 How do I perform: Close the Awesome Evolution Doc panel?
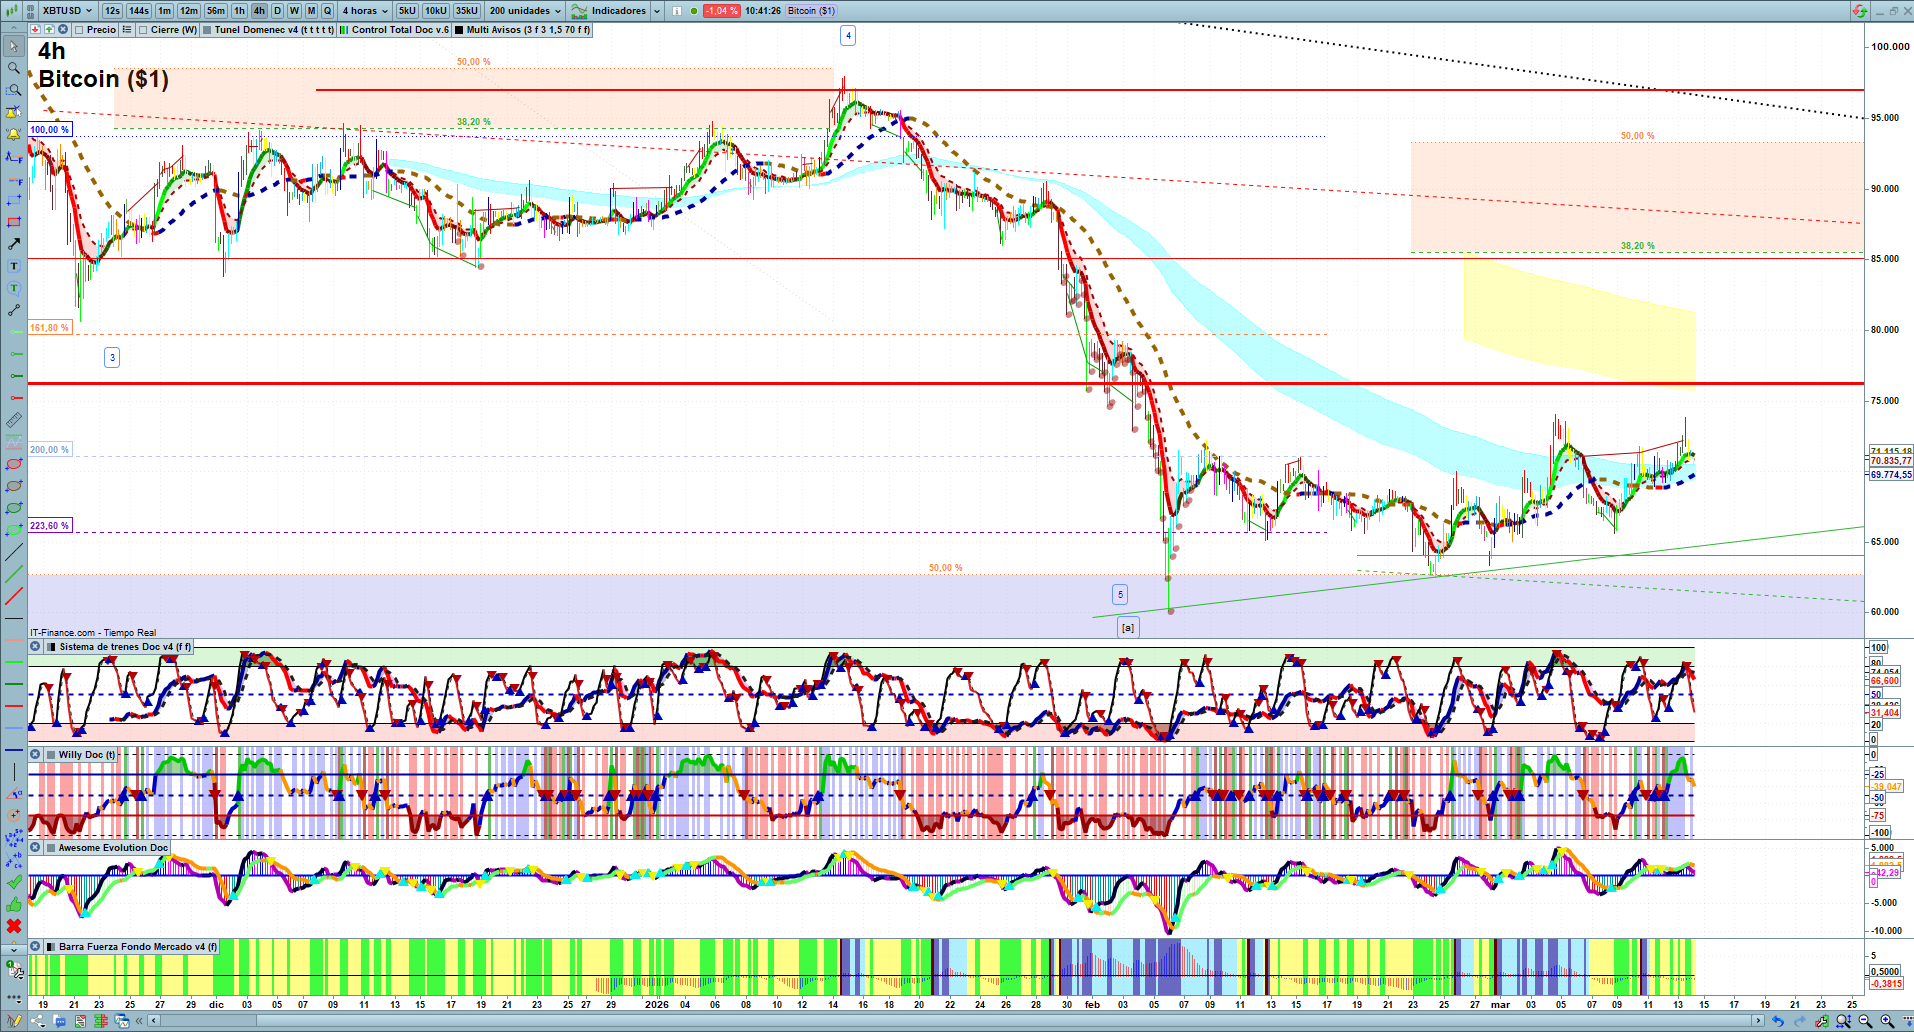(x=35, y=848)
